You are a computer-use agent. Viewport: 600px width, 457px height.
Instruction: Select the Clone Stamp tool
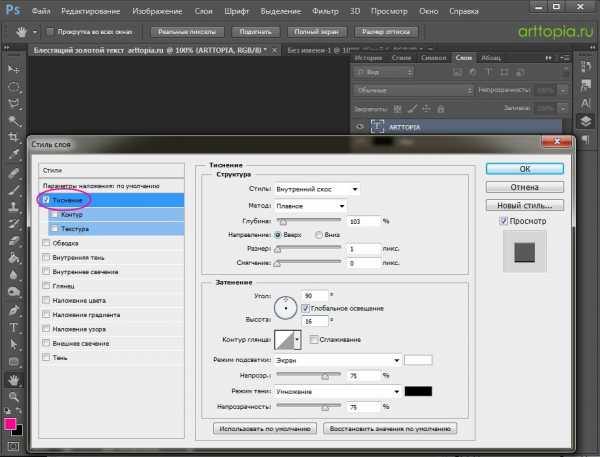tap(14, 207)
